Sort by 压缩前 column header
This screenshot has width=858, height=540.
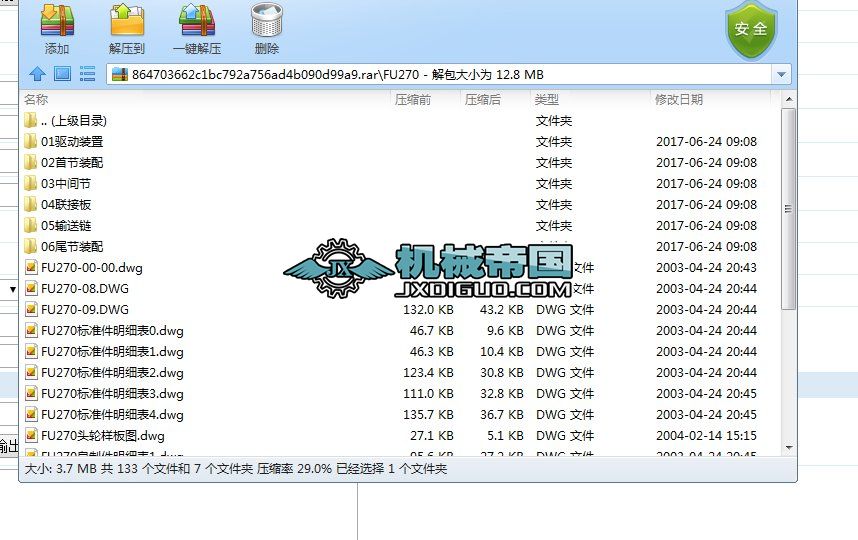click(413, 100)
